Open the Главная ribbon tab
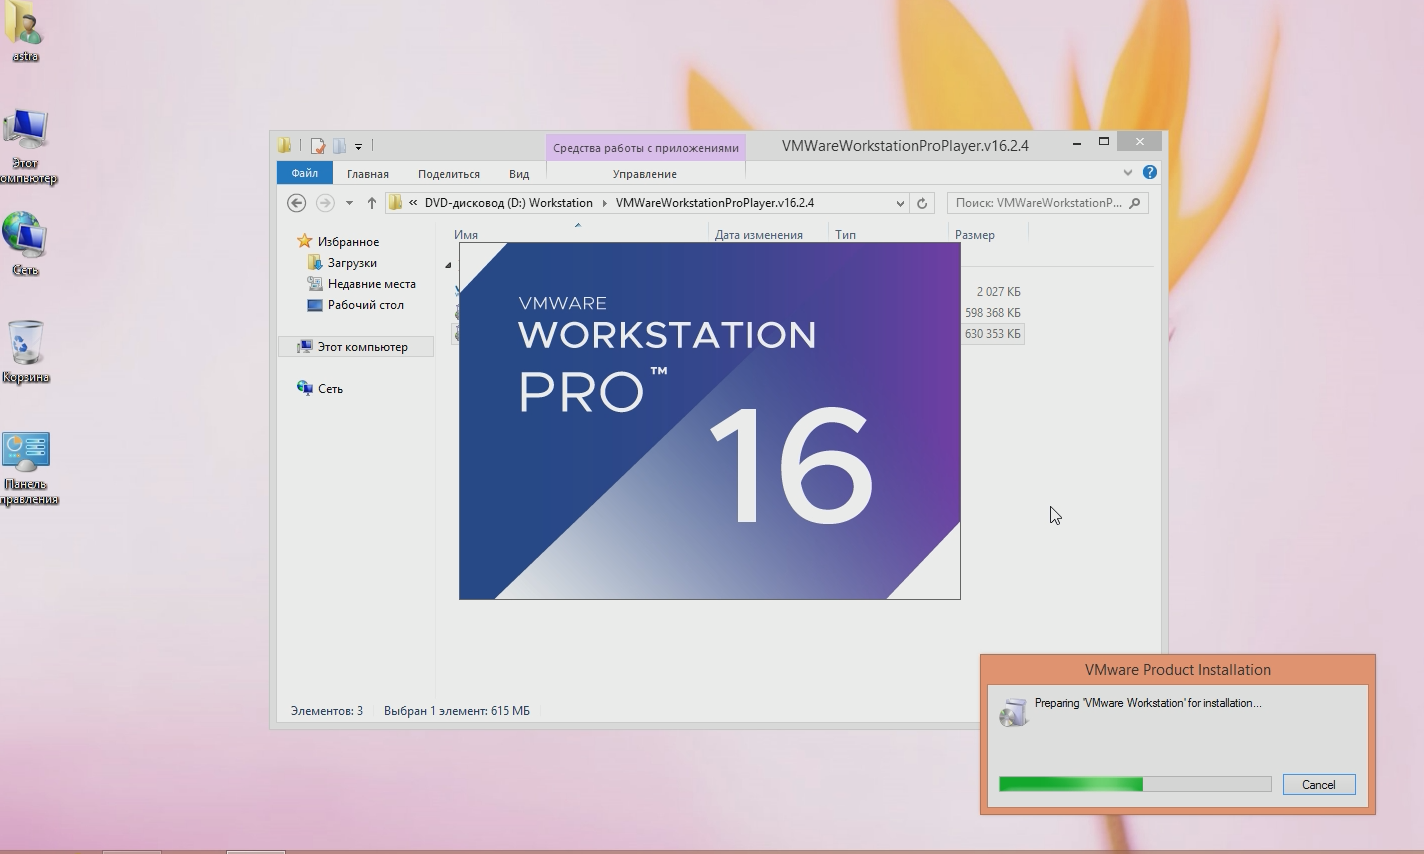 tap(368, 174)
